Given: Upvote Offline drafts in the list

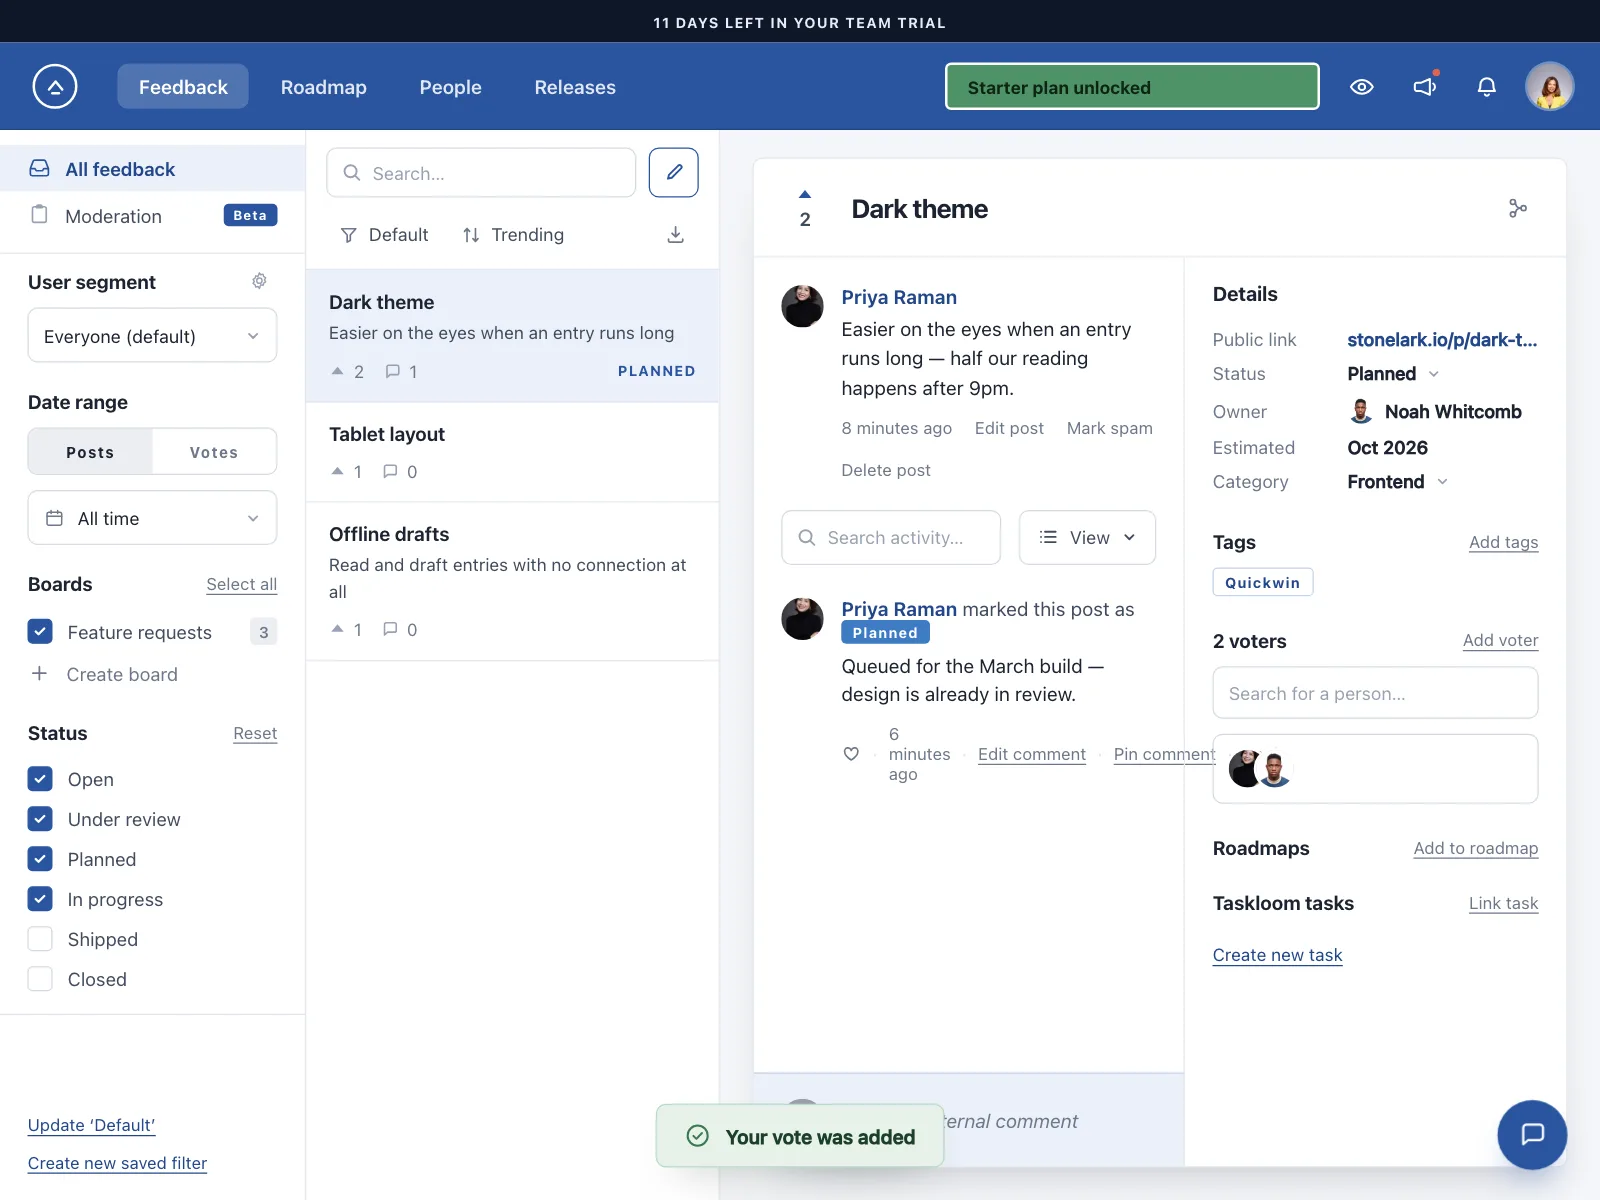Looking at the screenshot, I should coord(338,629).
